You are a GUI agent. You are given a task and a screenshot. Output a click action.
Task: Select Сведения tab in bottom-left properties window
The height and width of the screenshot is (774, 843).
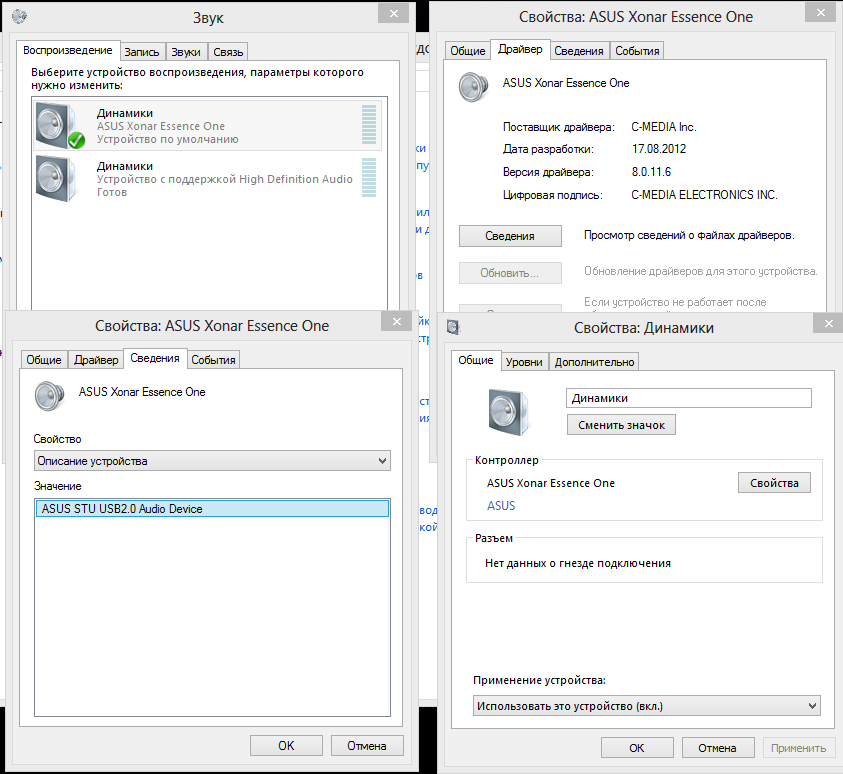click(x=155, y=358)
